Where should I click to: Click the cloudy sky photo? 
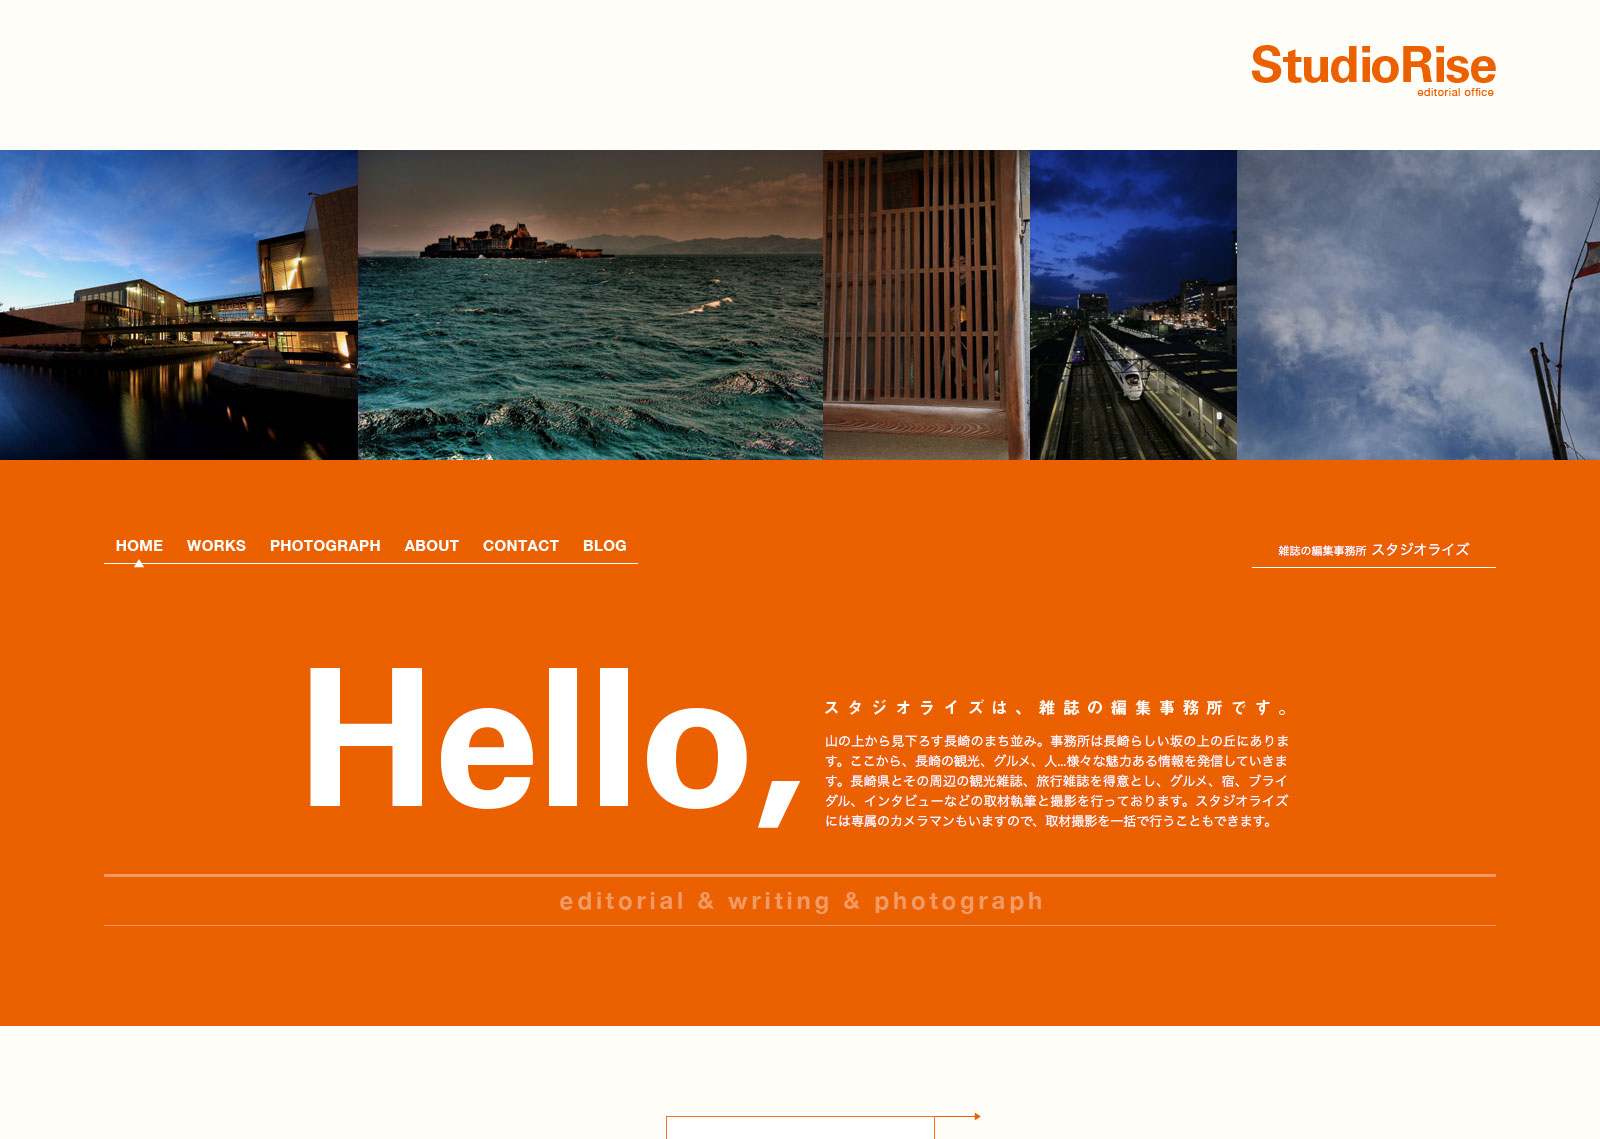tap(1418, 305)
